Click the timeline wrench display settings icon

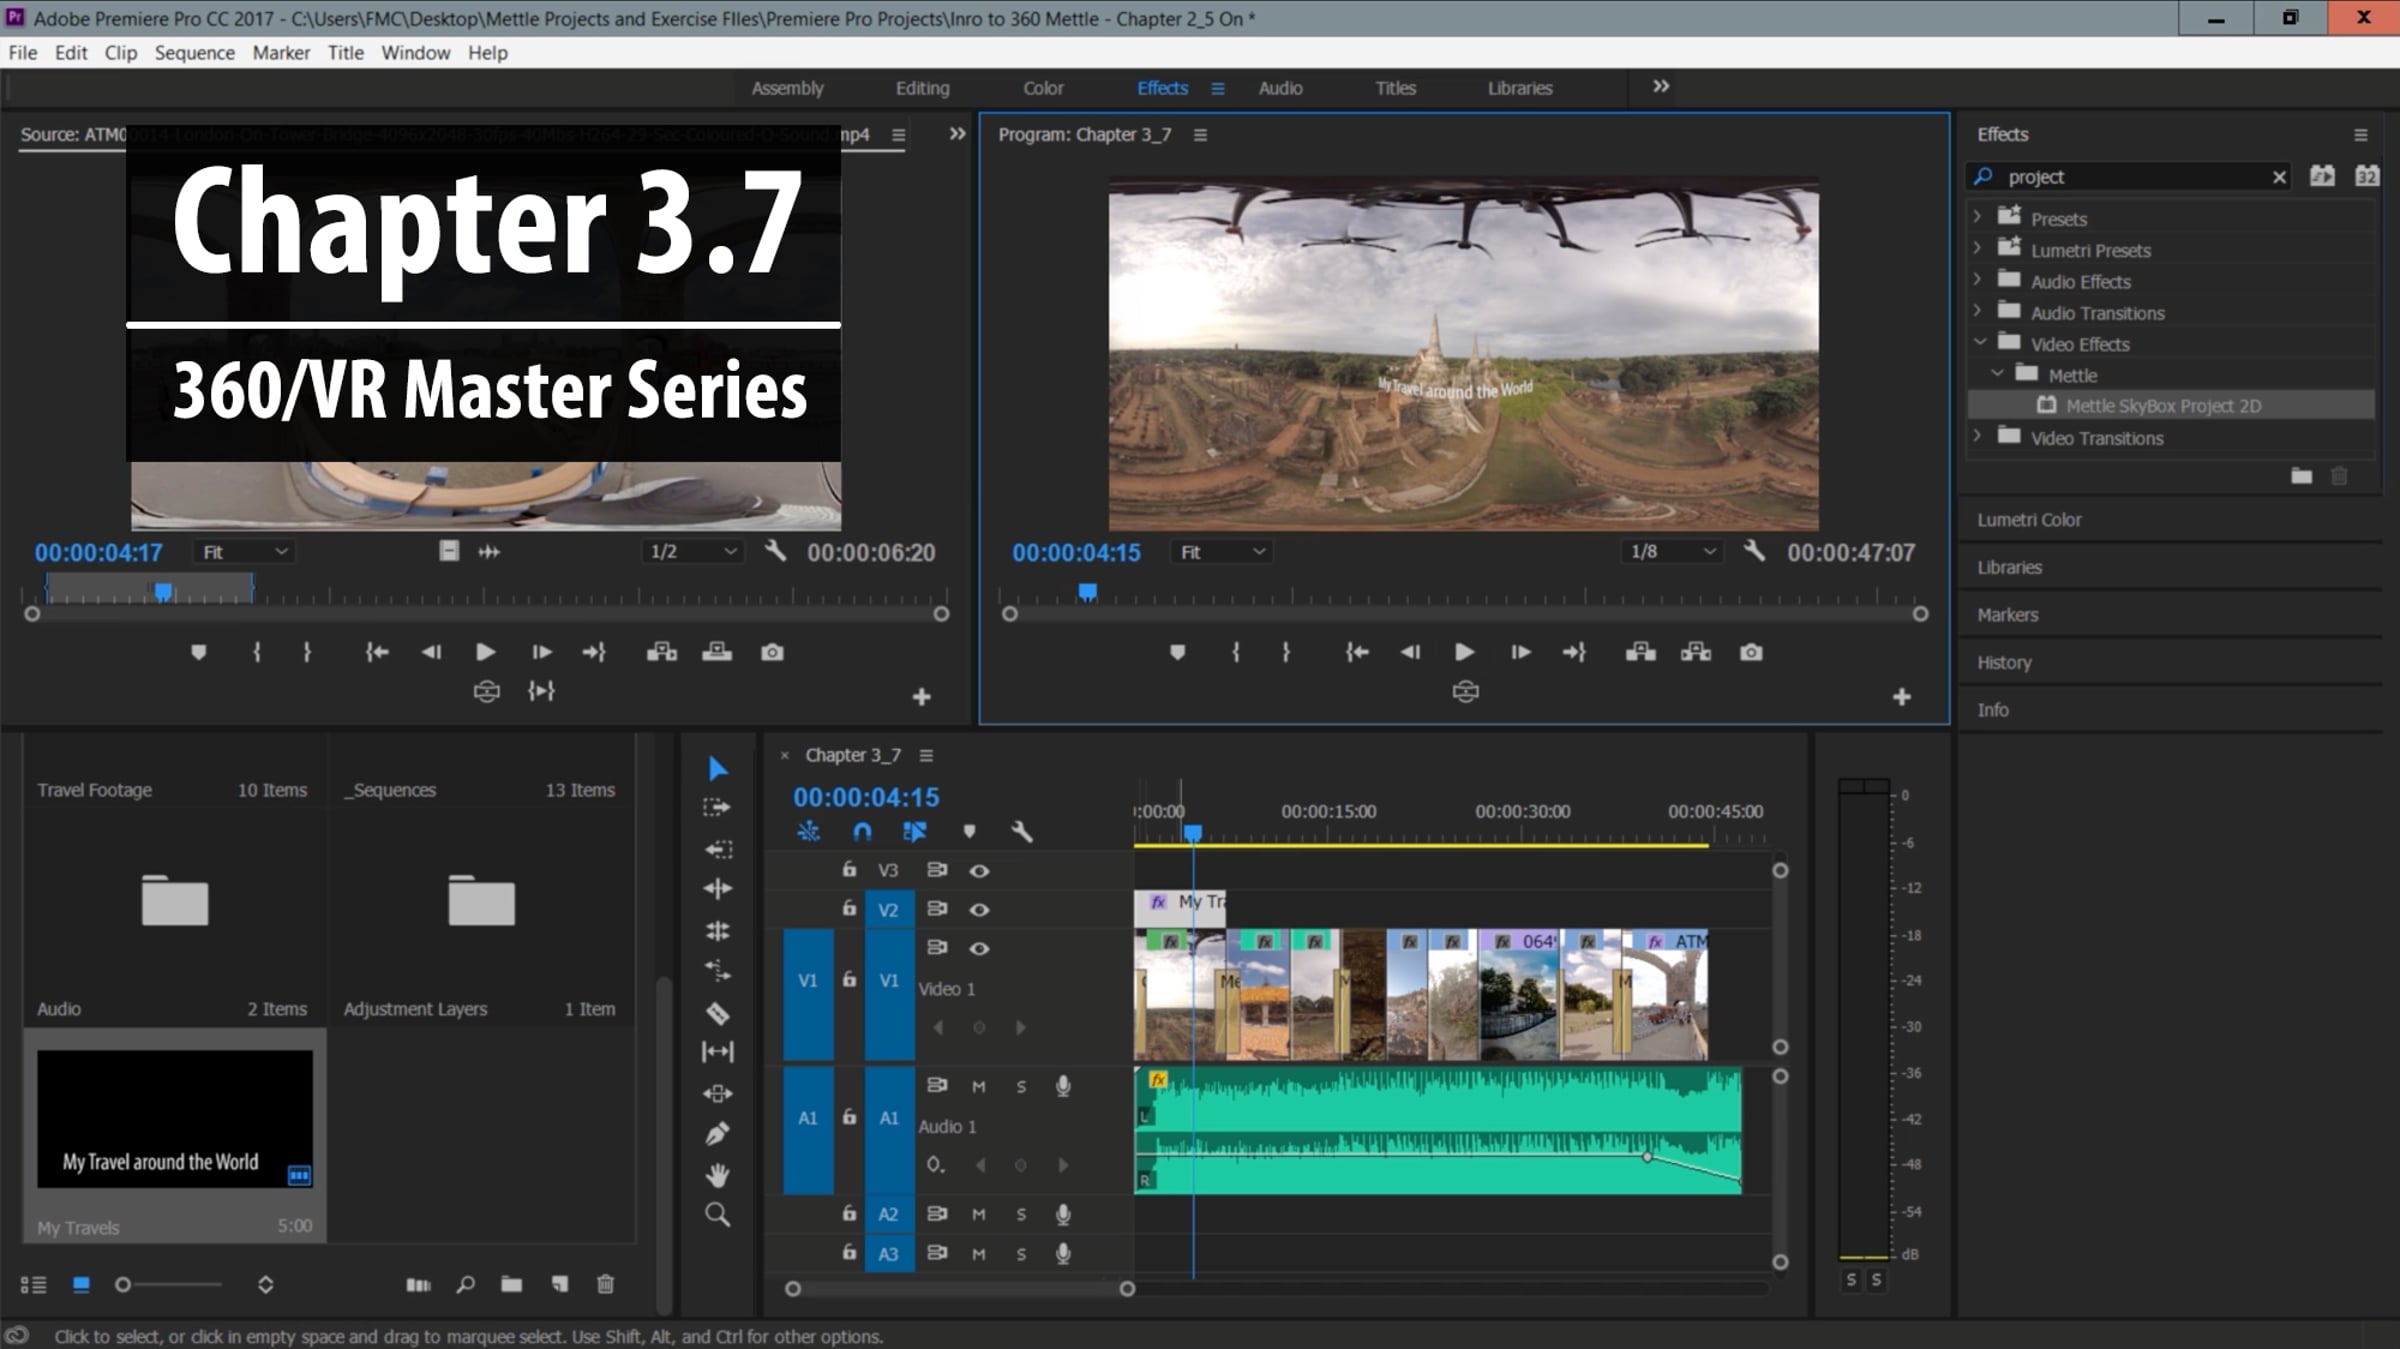[1021, 831]
